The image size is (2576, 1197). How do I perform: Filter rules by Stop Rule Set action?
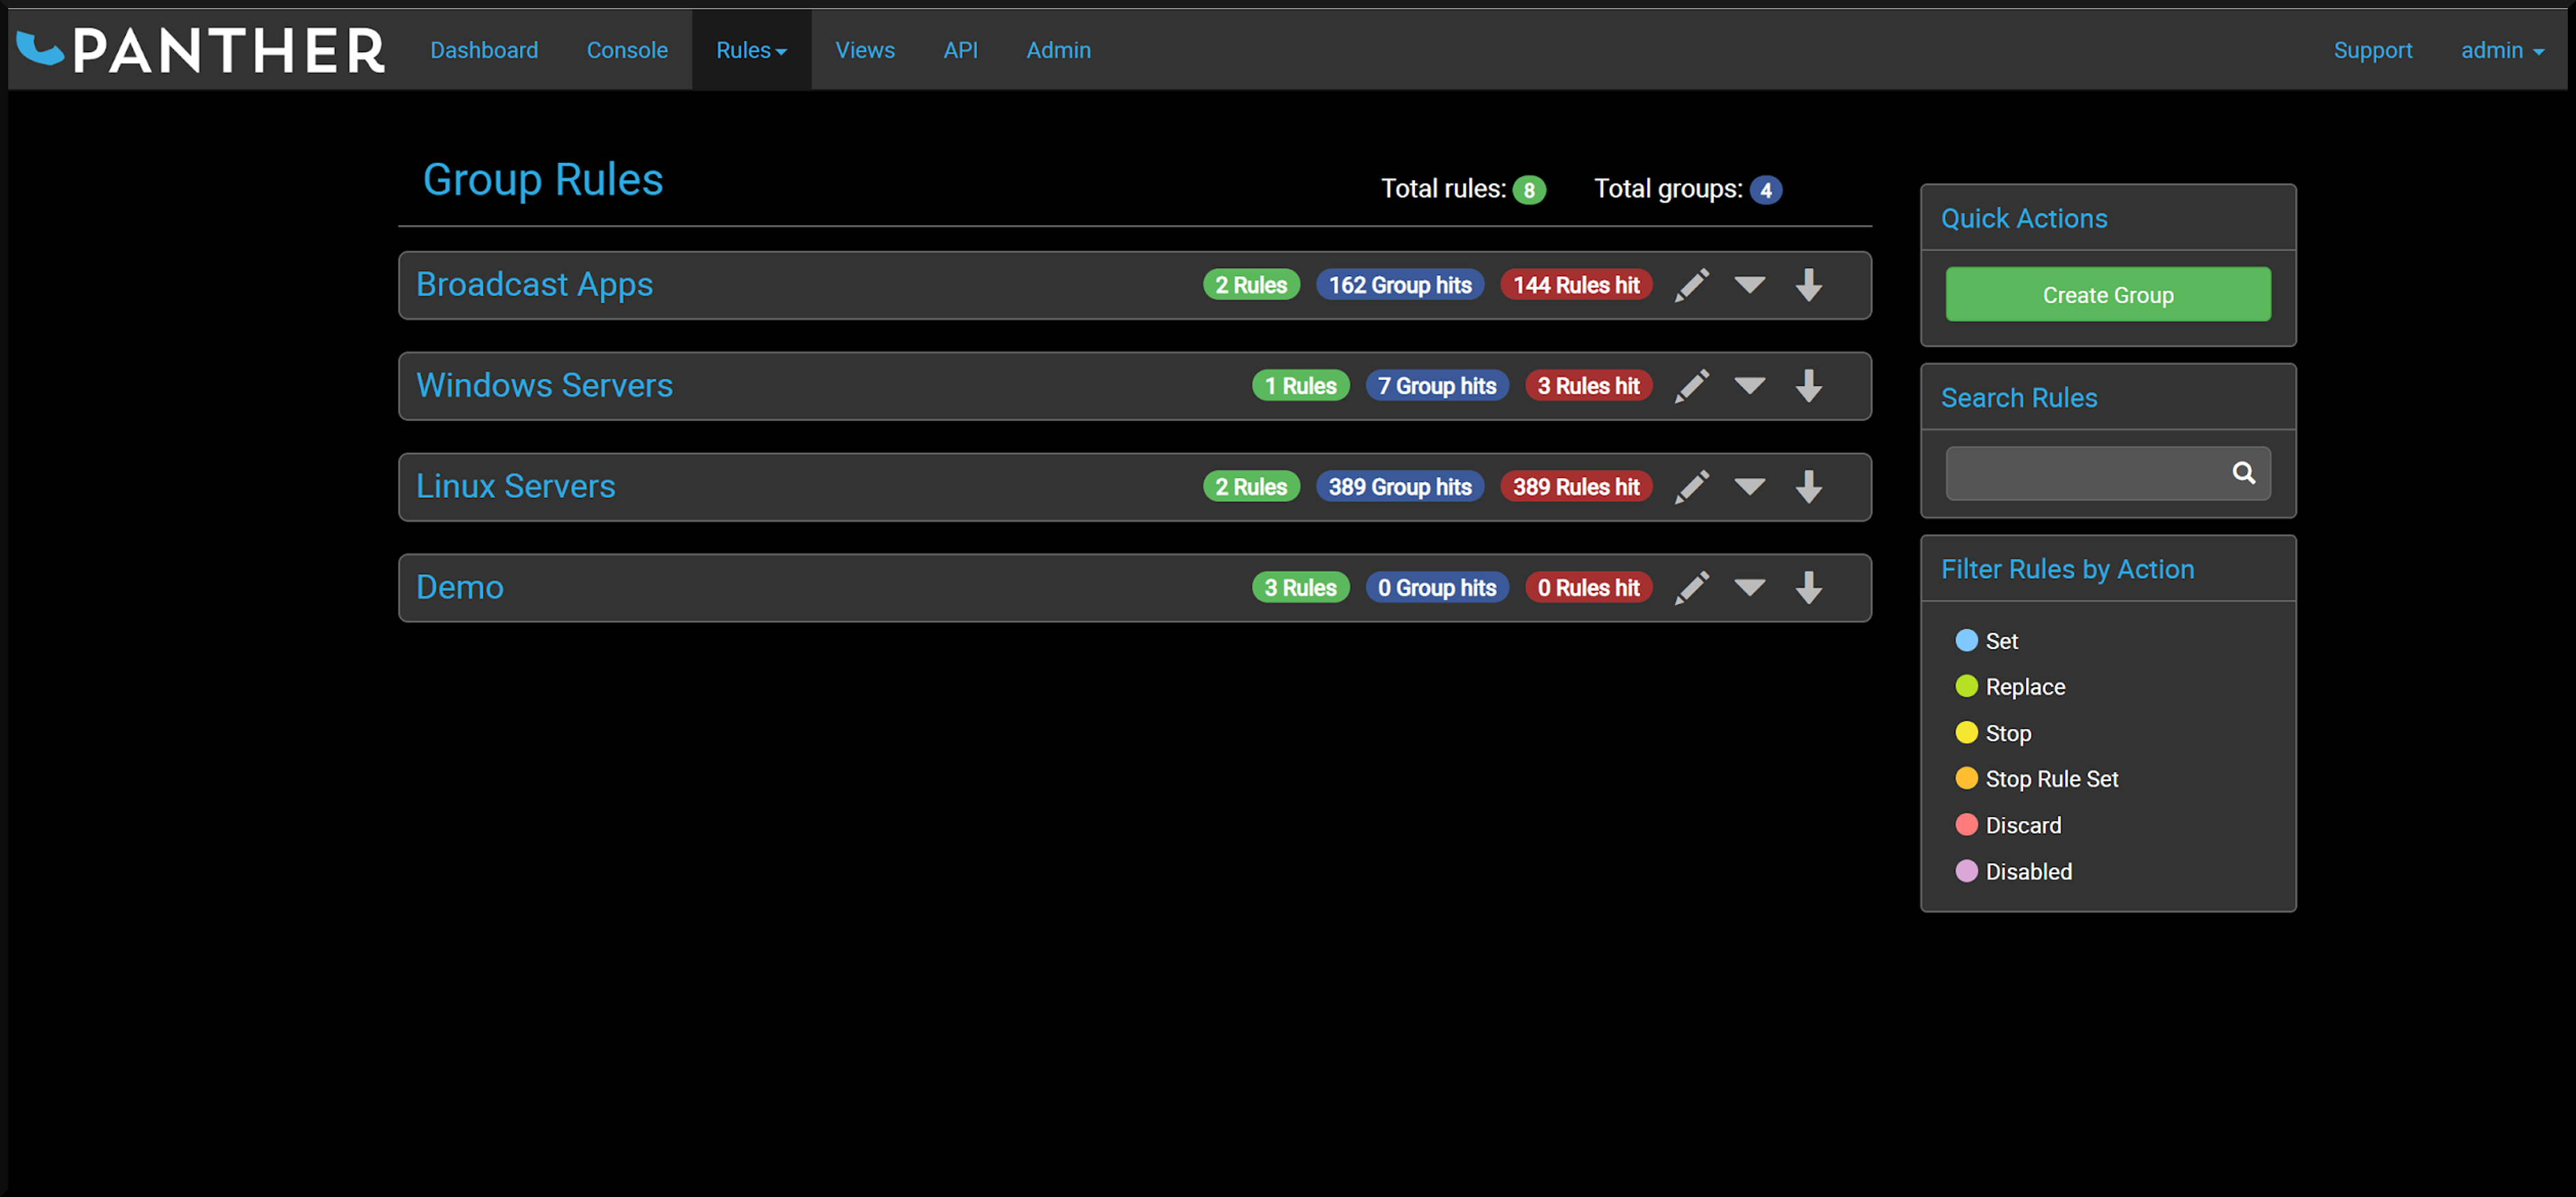tap(2036, 779)
